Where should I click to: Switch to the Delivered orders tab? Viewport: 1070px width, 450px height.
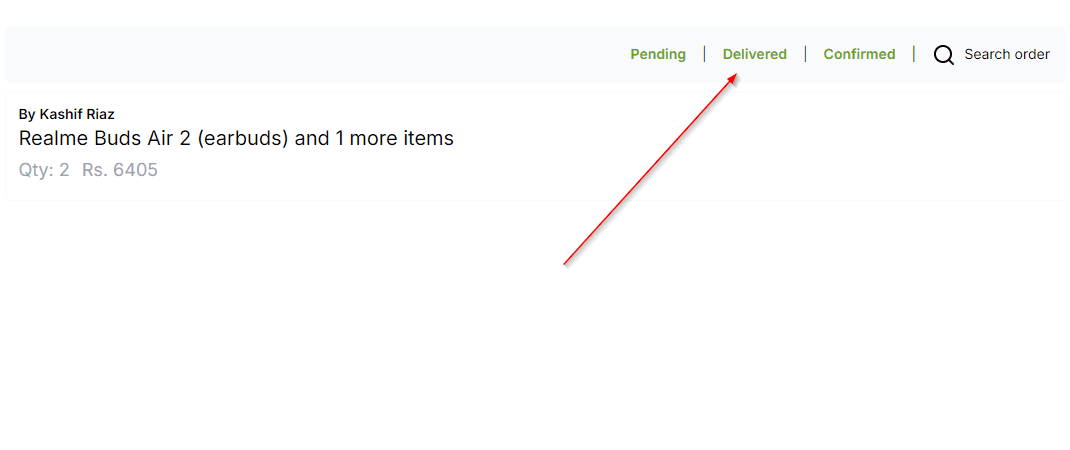coord(755,55)
